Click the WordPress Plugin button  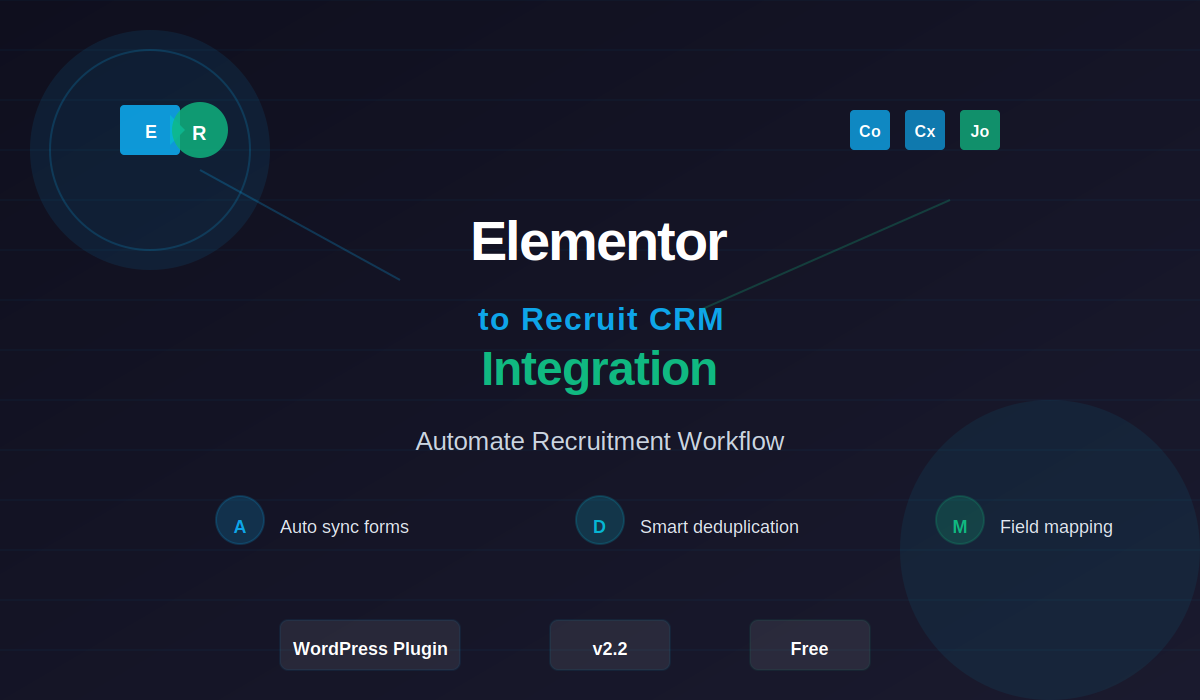tap(370, 645)
